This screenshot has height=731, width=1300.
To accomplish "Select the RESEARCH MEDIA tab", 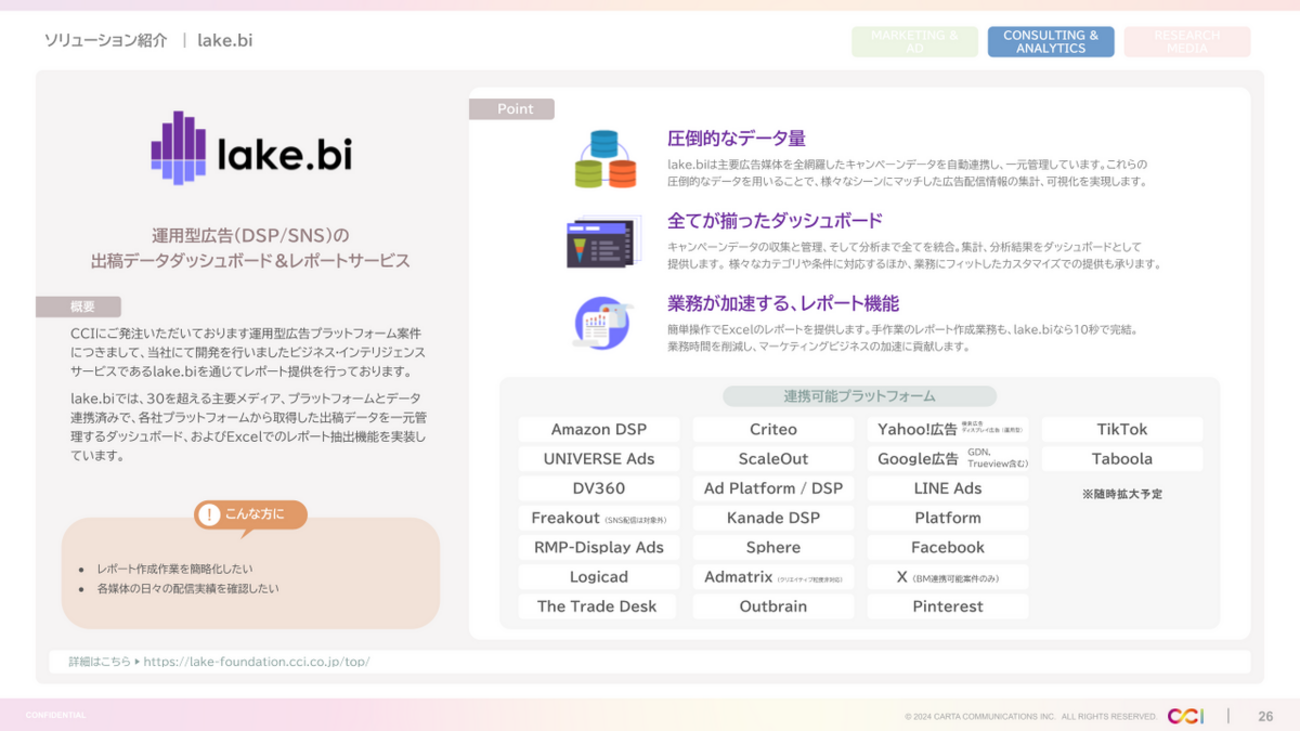I will click(1187, 42).
